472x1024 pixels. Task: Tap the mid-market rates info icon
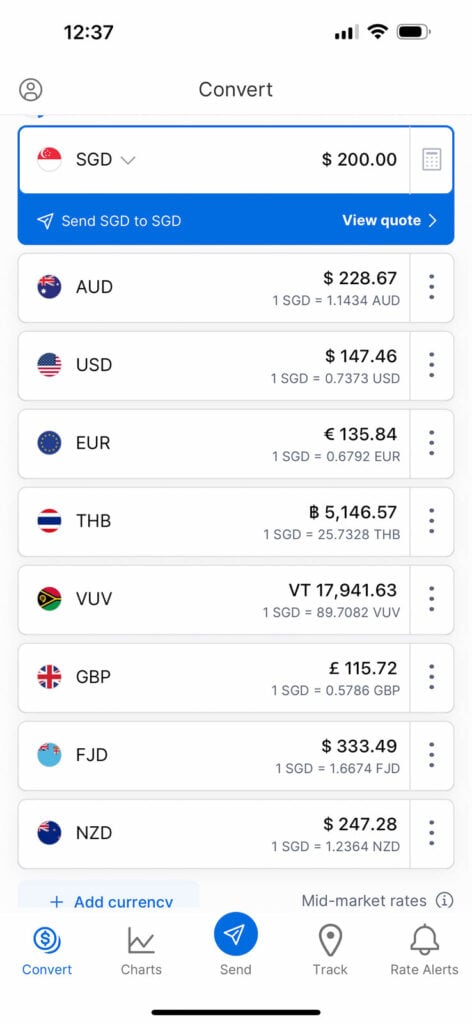click(445, 901)
